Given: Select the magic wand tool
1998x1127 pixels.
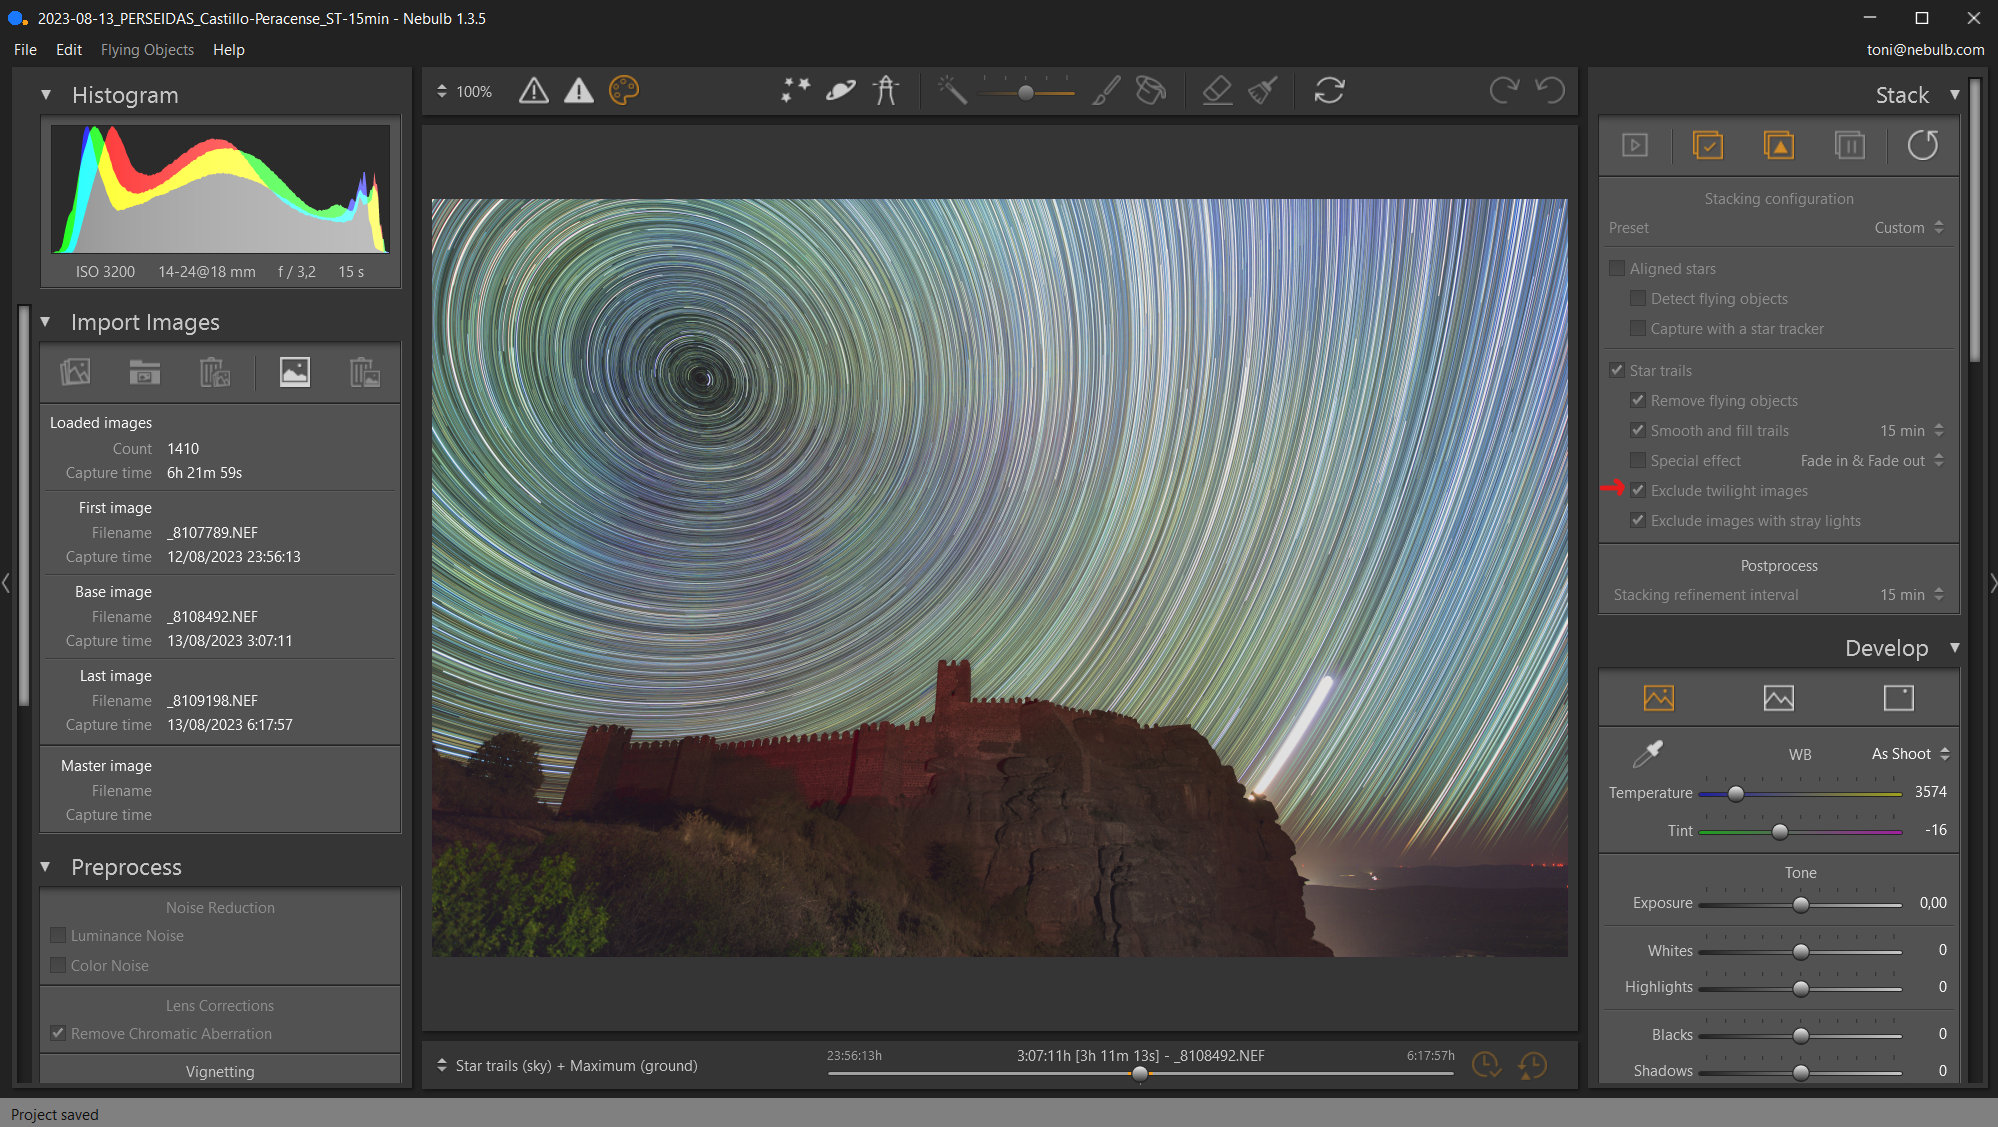Looking at the screenshot, I should click(953, 91).
